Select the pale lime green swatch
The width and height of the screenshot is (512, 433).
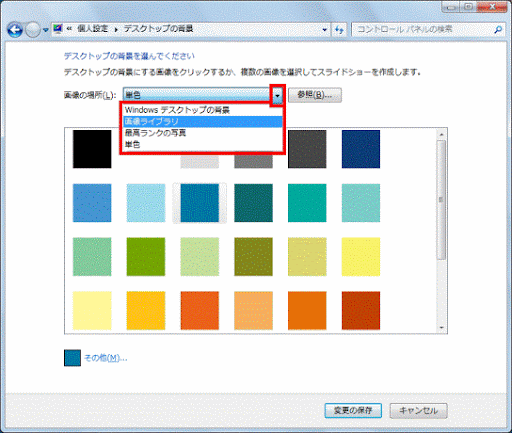tap(200, 257)
